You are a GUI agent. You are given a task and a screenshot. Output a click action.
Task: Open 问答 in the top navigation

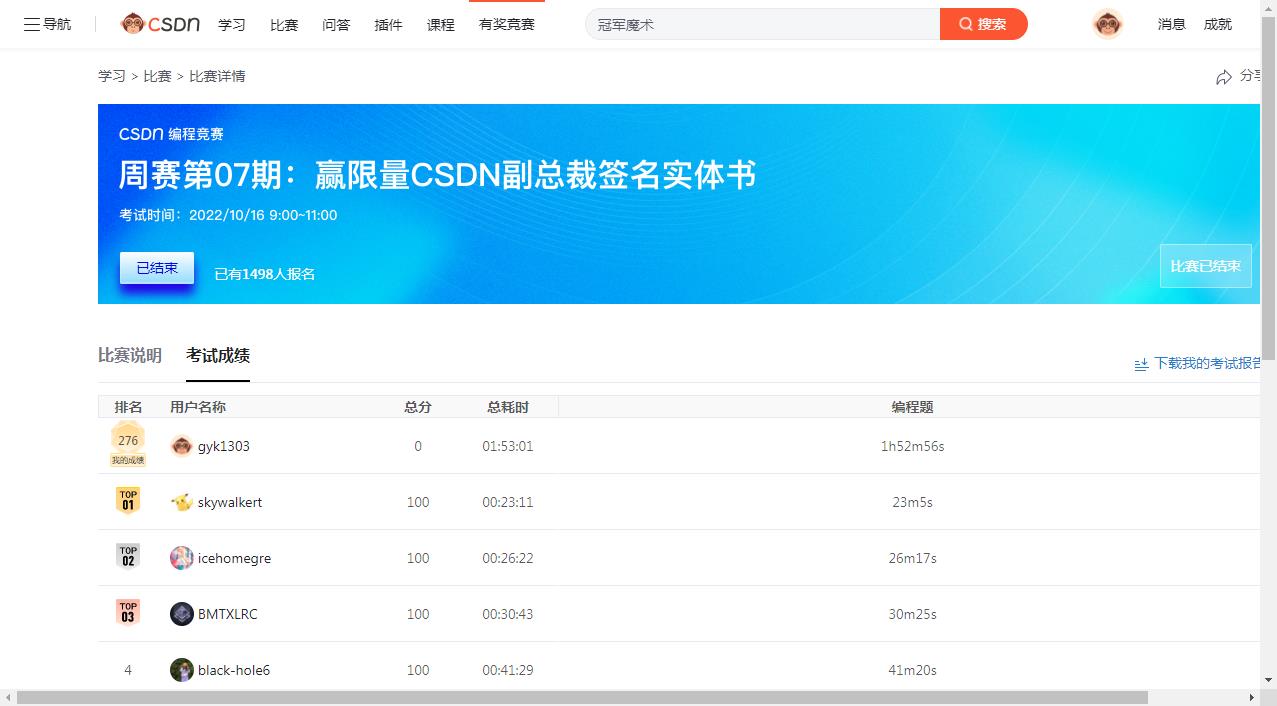click(336, 24)
